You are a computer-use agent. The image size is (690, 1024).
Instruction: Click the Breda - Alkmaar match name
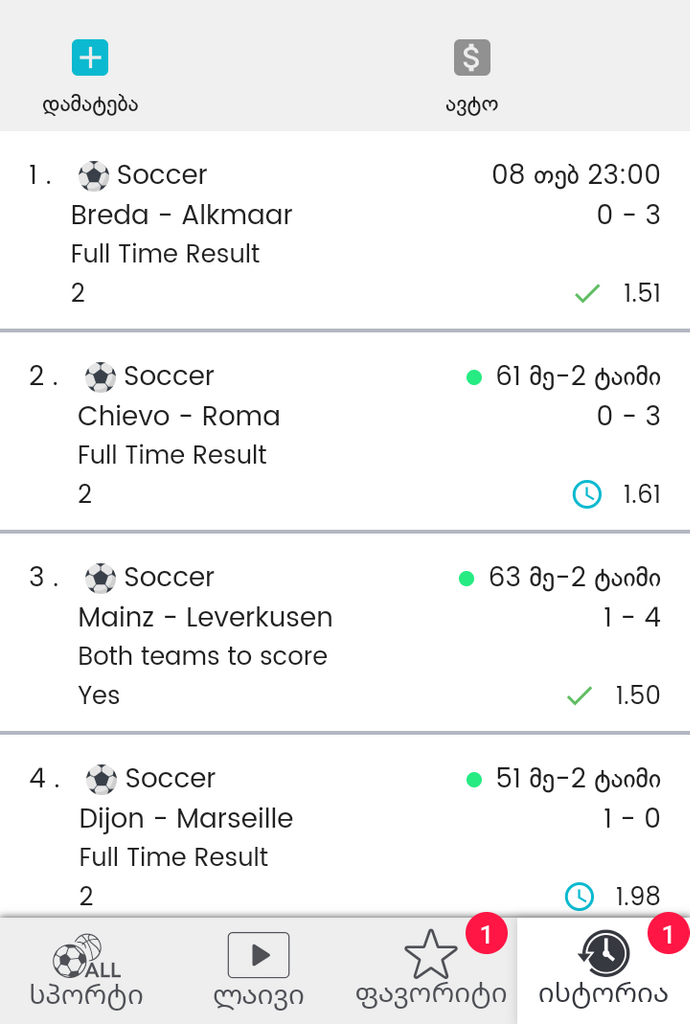[x=181, y=215]
